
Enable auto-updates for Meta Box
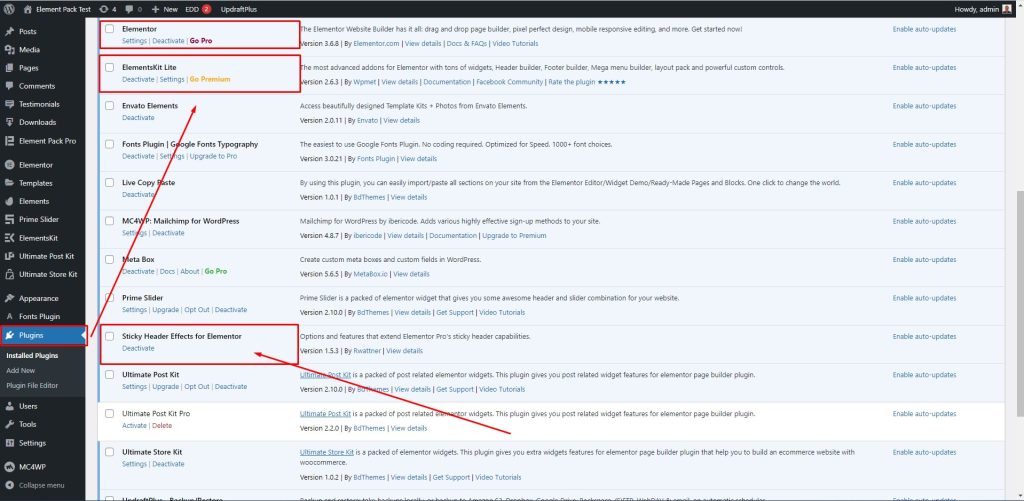[924, 259]
